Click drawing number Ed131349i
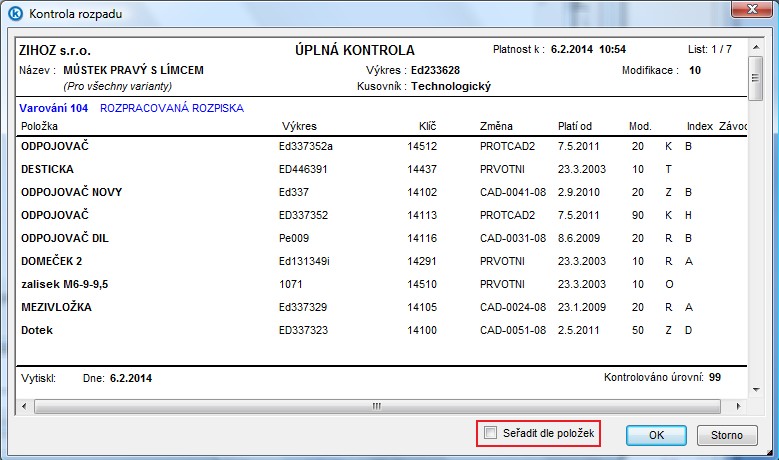The width and height of the screenshot is (779, 460). tap(304, 261)
